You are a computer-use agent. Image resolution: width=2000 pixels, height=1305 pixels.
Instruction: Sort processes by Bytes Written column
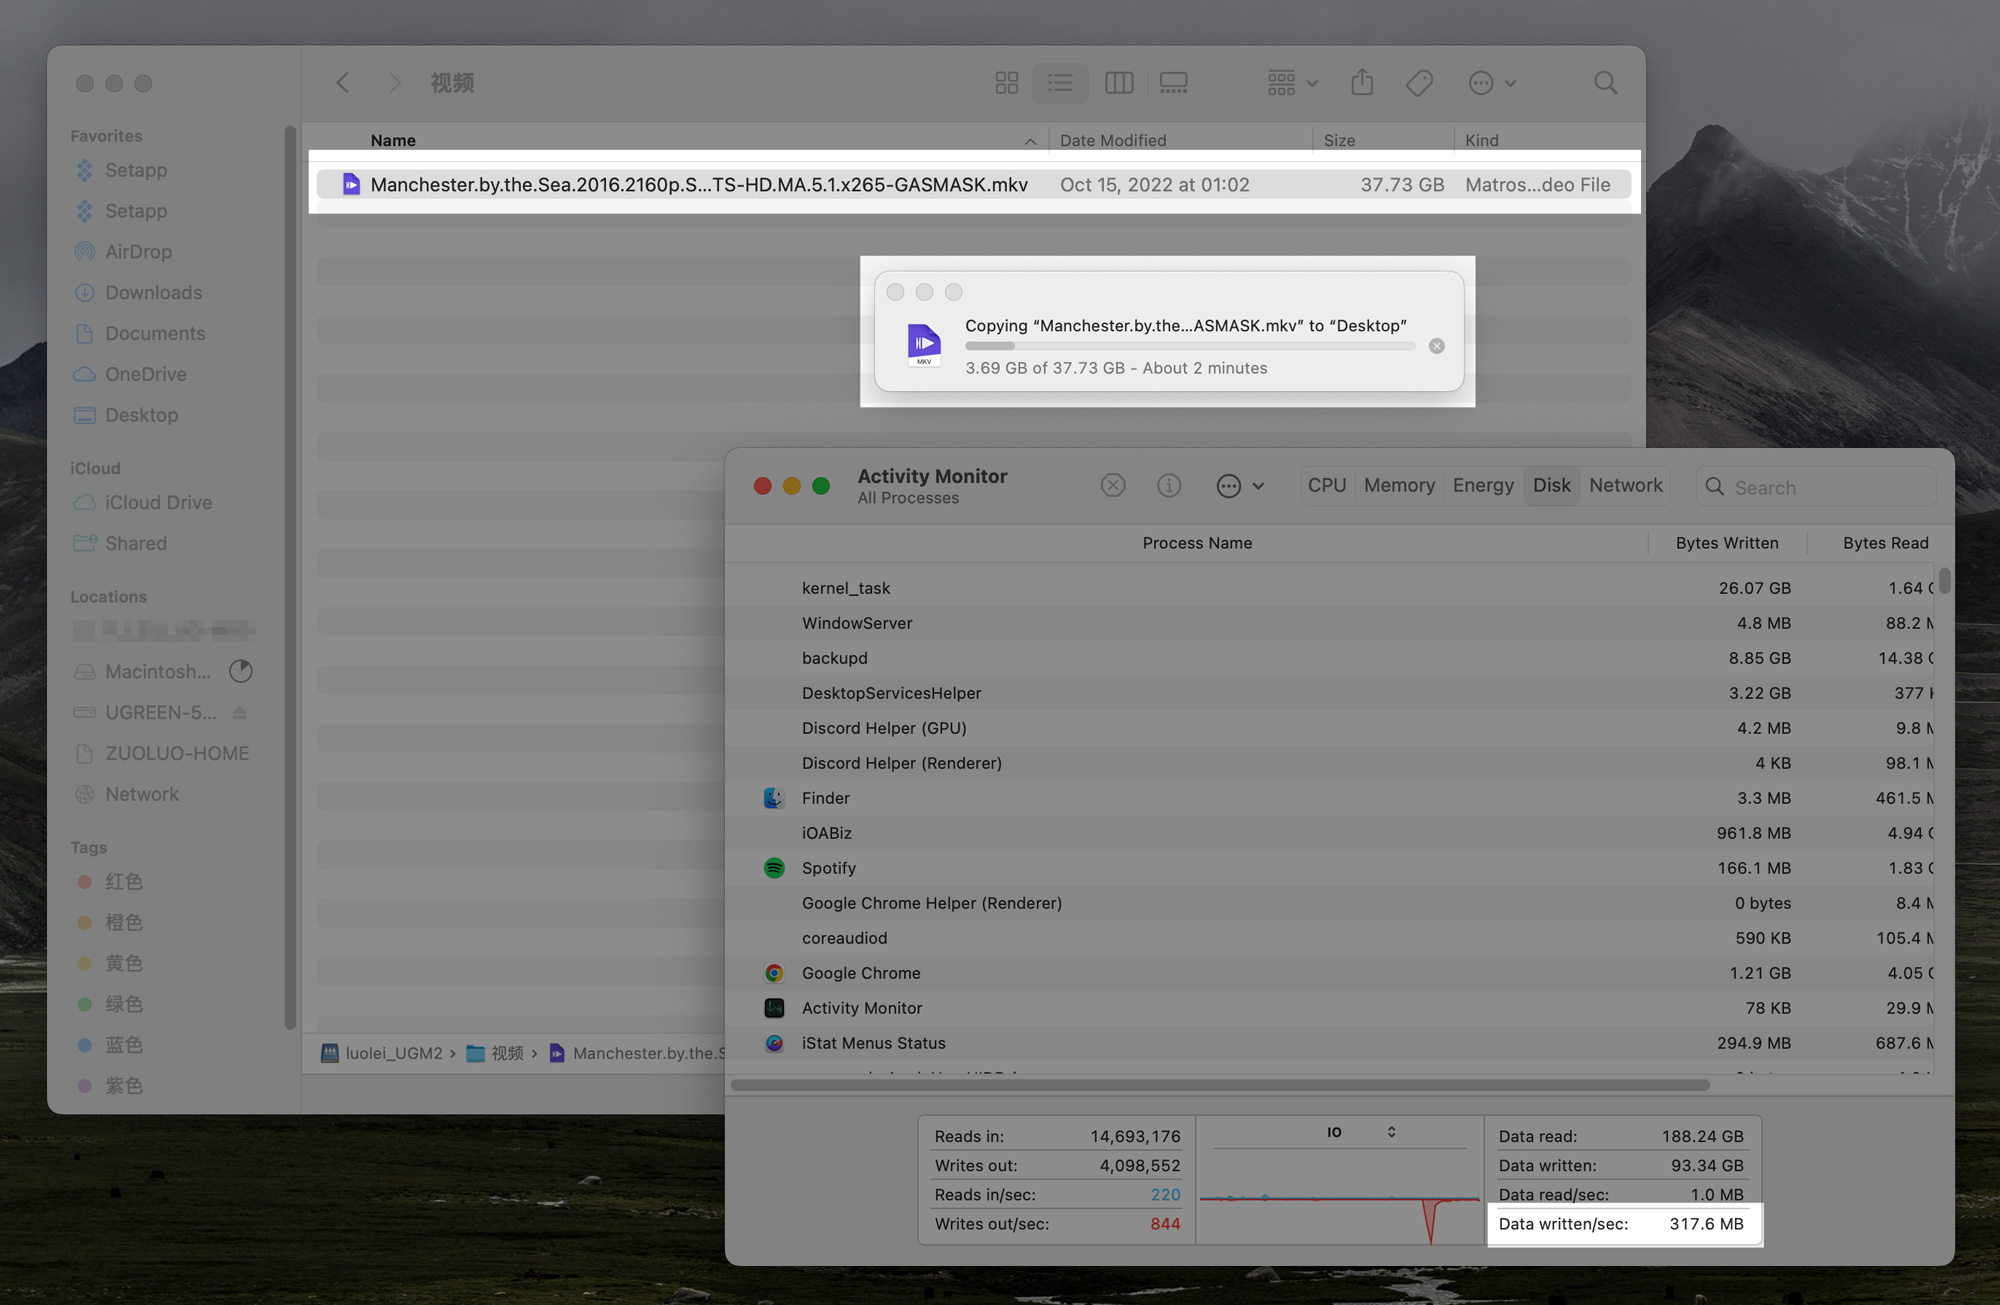[x=1726, y=543]
